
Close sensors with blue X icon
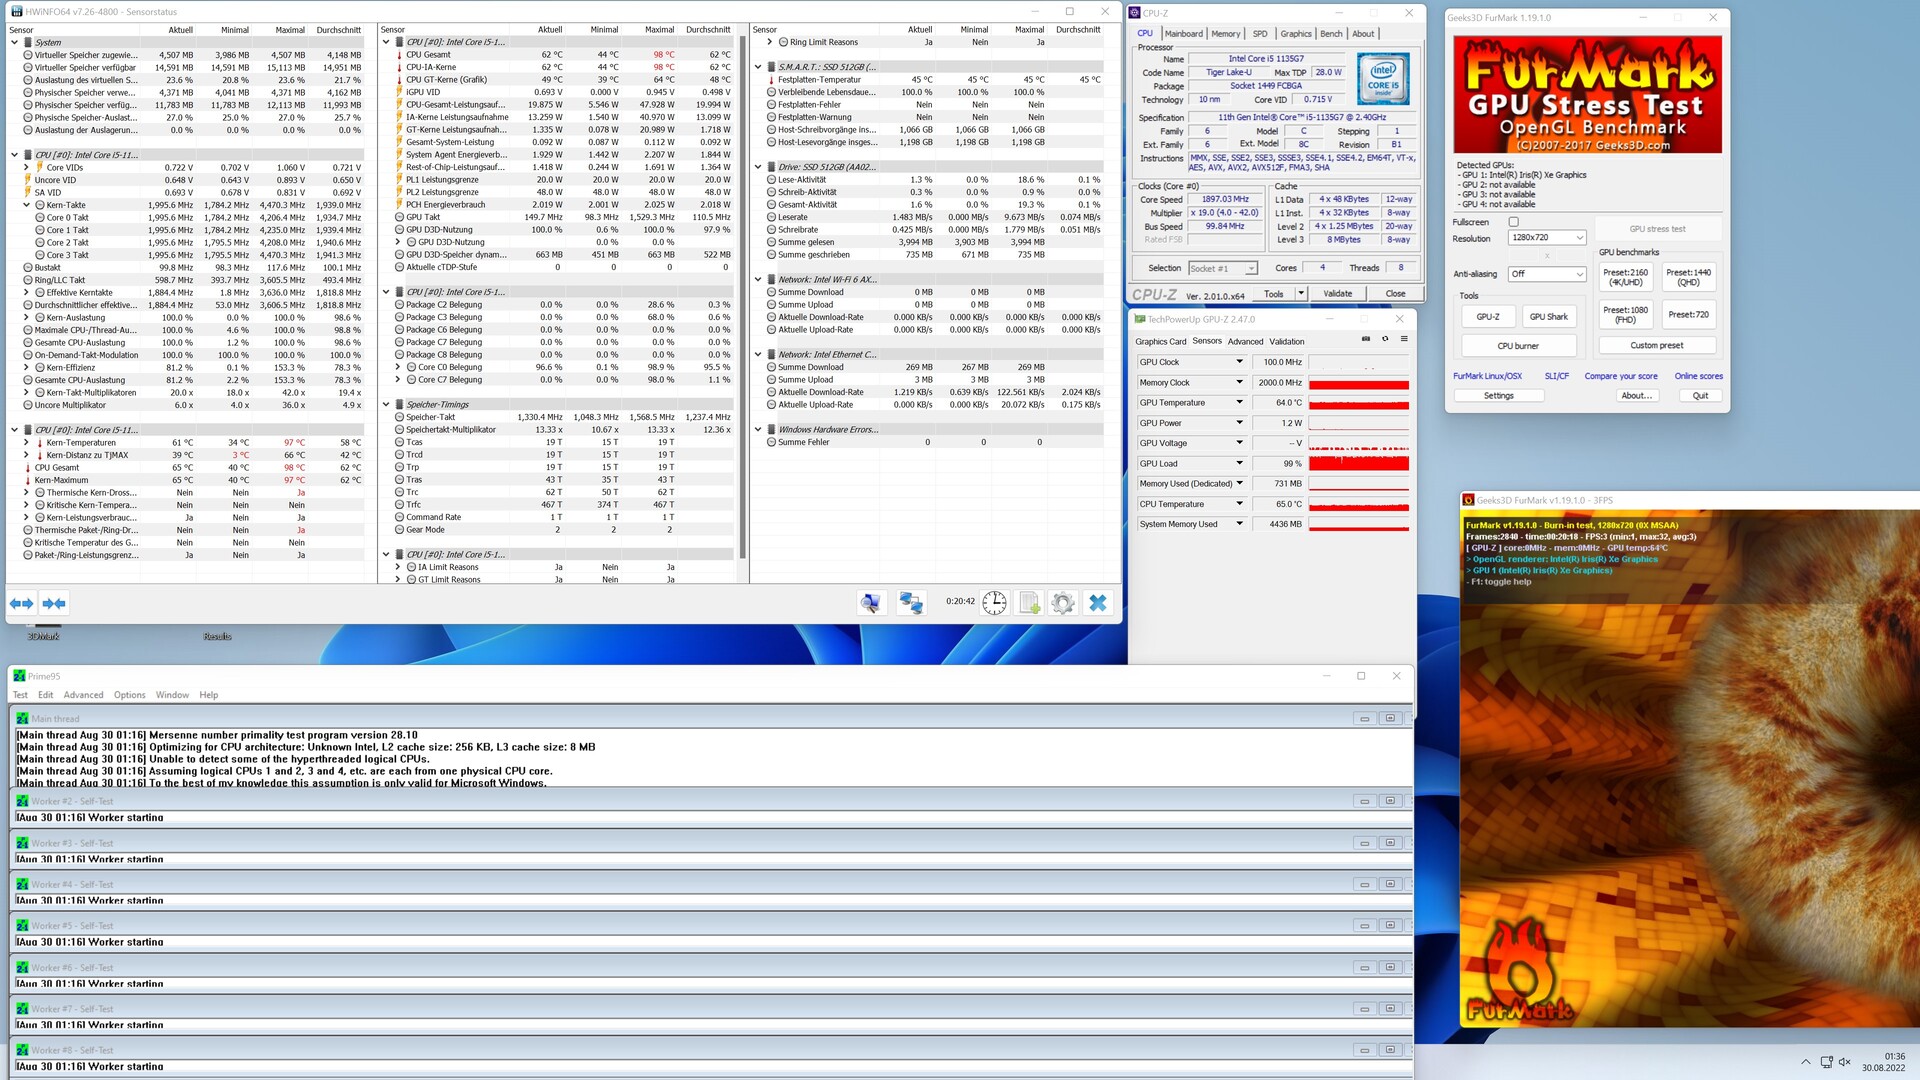1098,603
